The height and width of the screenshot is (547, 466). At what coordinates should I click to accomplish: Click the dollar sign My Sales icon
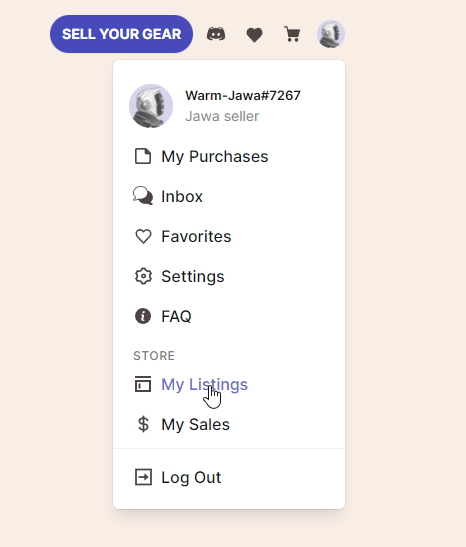143,424
